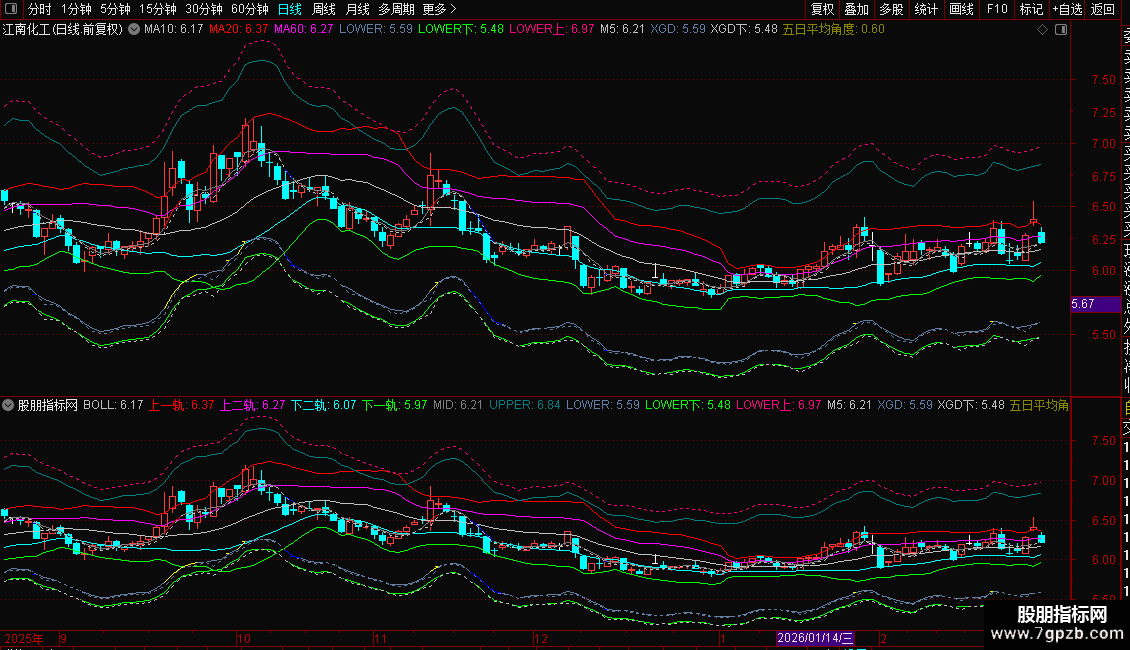Click the 2026/01/14/三 date marker
Viewport: 1130px width, 650px height.
[815, 638]
